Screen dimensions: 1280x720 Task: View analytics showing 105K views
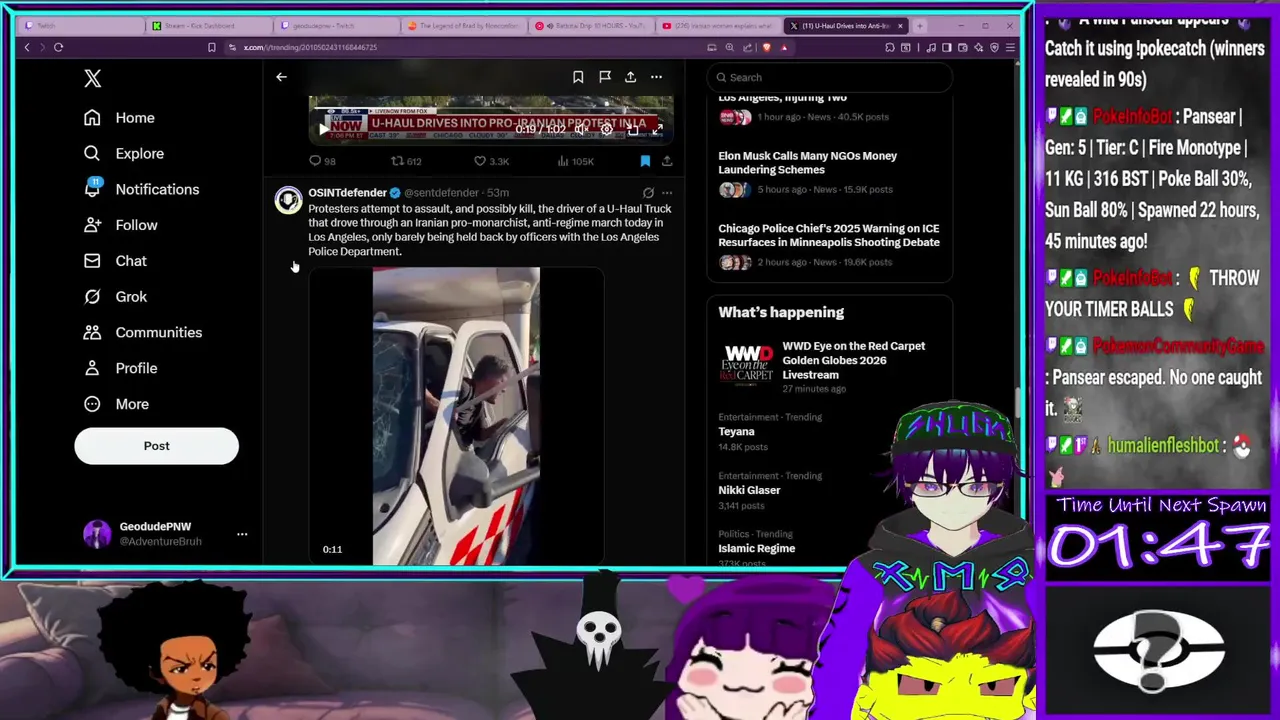(x=575, y=161)
